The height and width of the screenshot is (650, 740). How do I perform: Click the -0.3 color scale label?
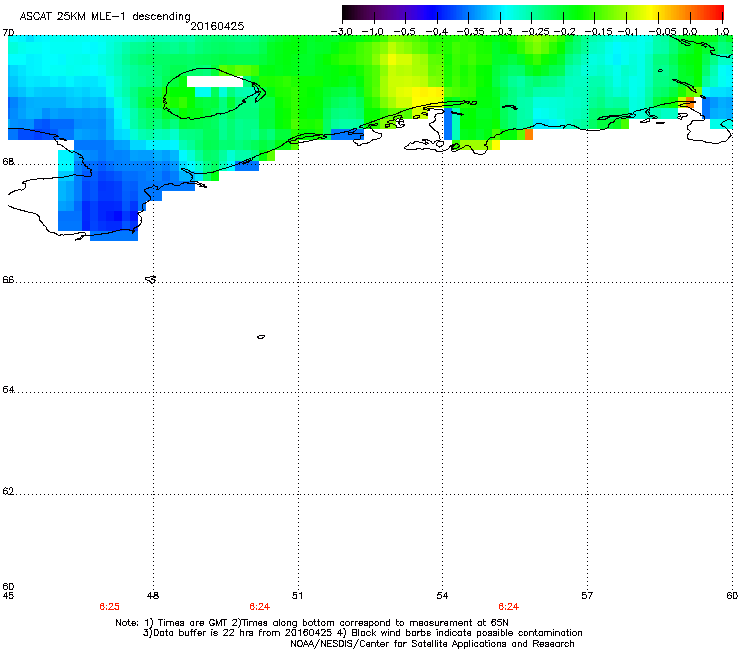pos(501,32)
